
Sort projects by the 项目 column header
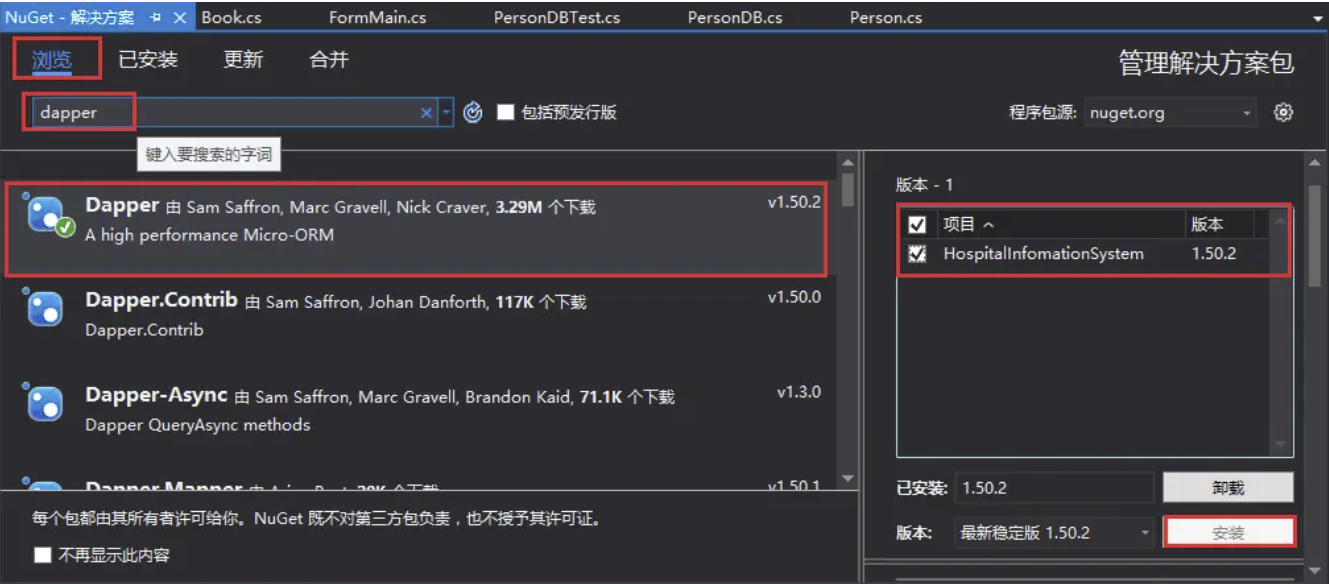[969, 224]
